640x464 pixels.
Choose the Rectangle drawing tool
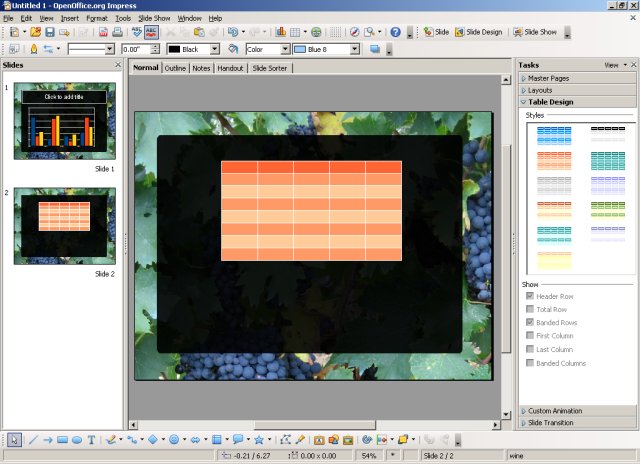click(62, 440)
